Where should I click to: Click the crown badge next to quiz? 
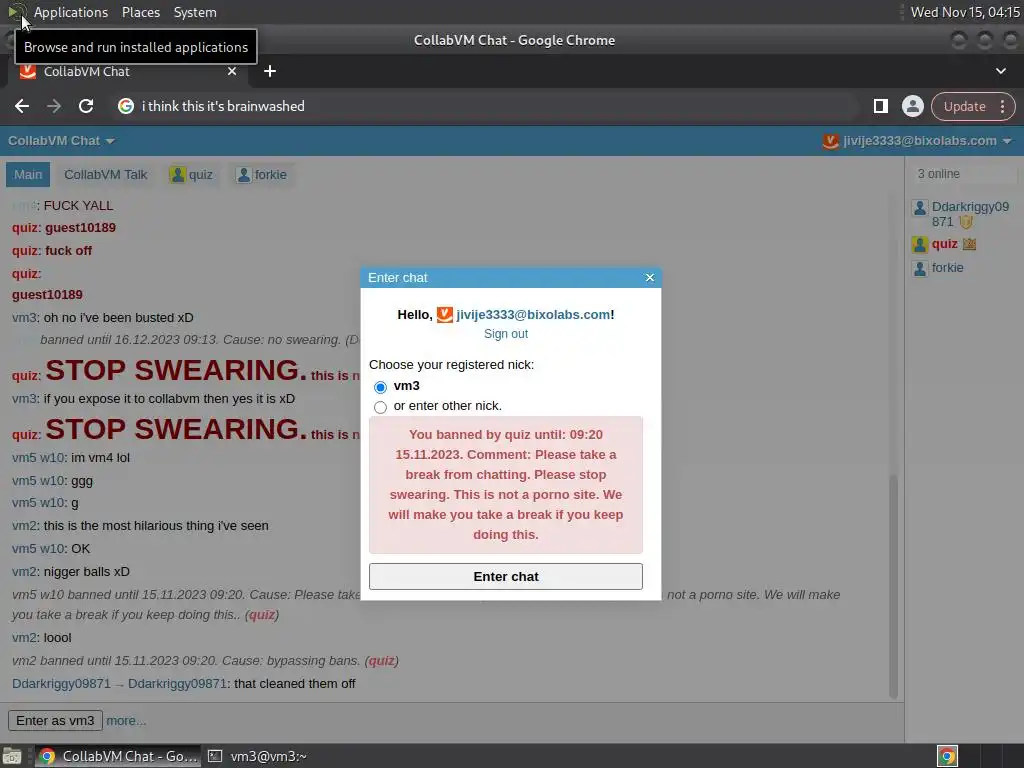(969, 244)
